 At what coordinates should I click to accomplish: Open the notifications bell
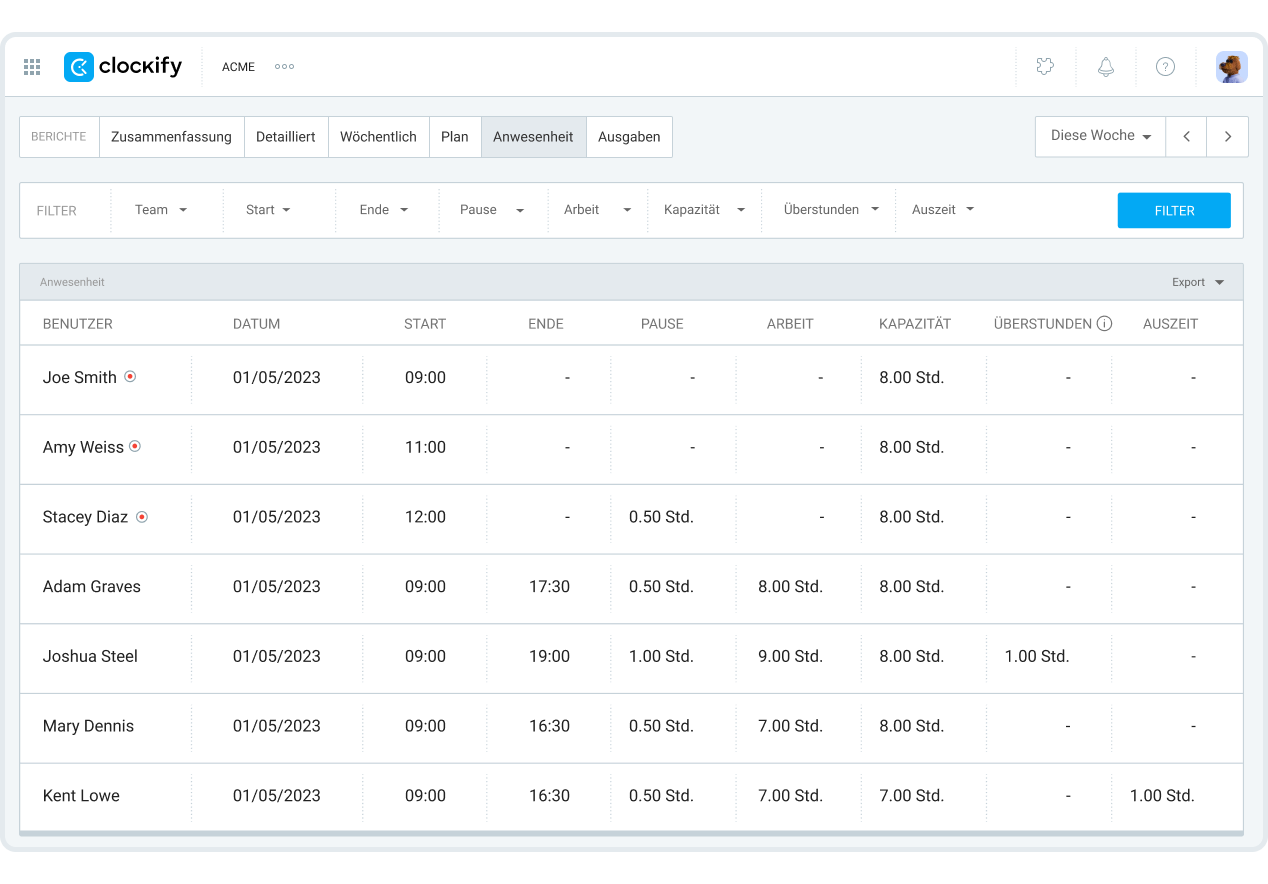[x=1106, y=67]
